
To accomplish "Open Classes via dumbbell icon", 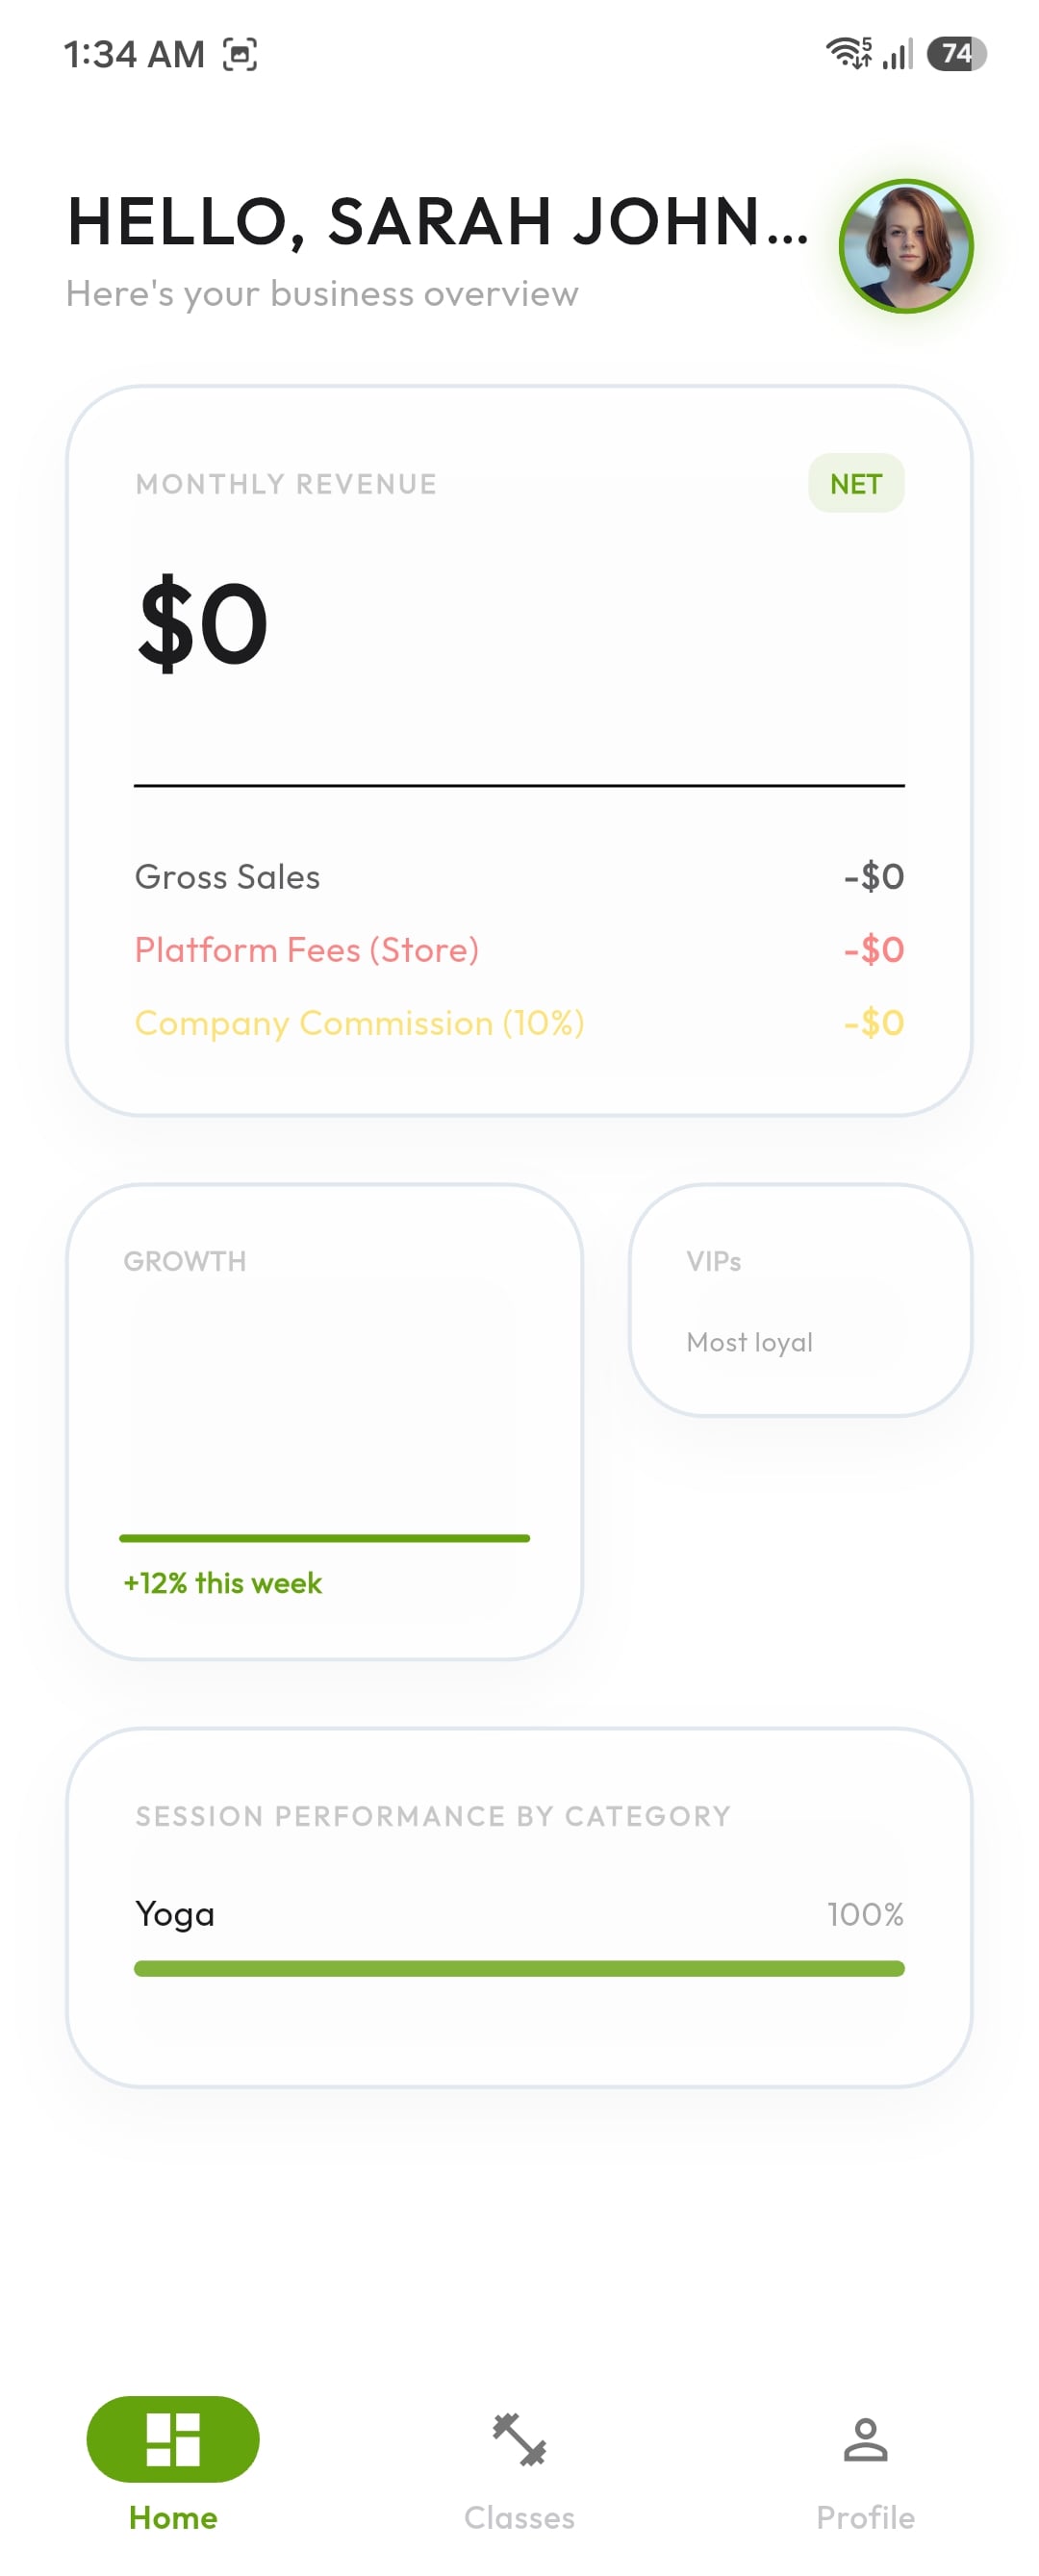I will (519, 2439).
